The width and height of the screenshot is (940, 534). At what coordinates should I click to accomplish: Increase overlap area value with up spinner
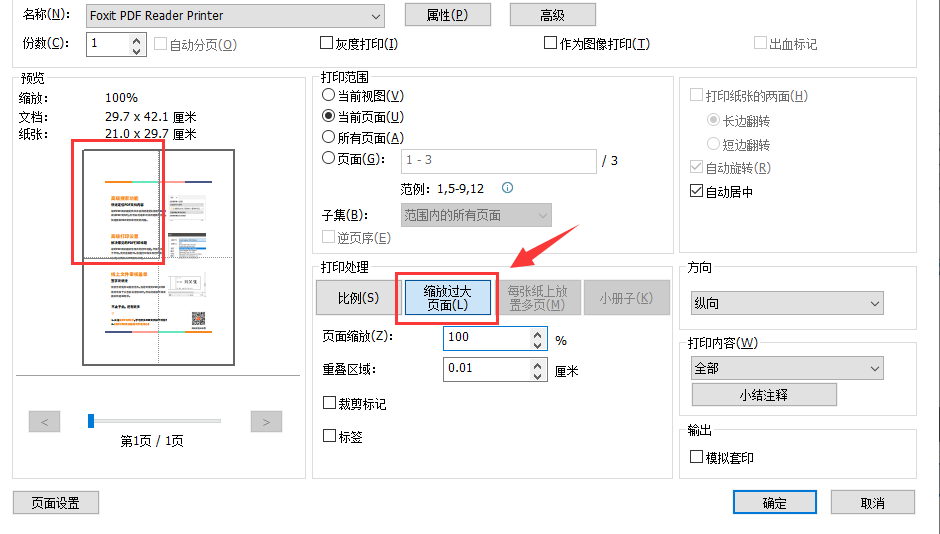(537, 363)
